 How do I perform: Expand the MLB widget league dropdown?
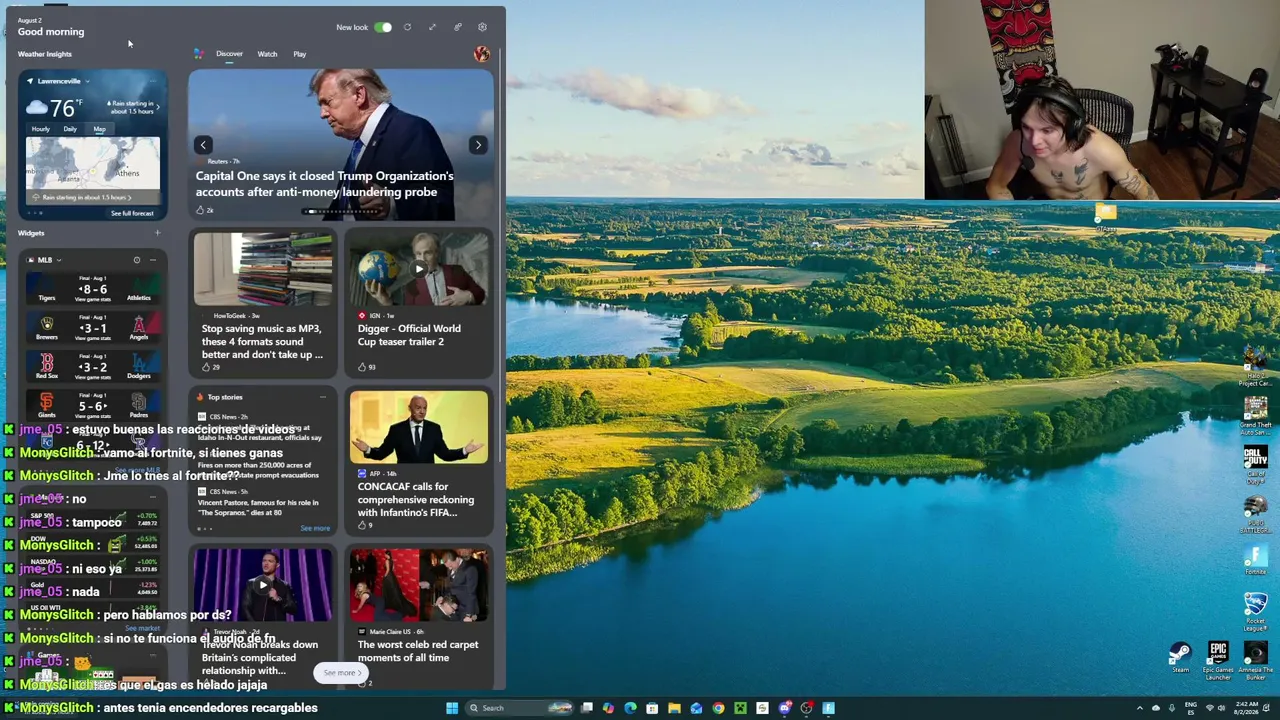[59, 260]
